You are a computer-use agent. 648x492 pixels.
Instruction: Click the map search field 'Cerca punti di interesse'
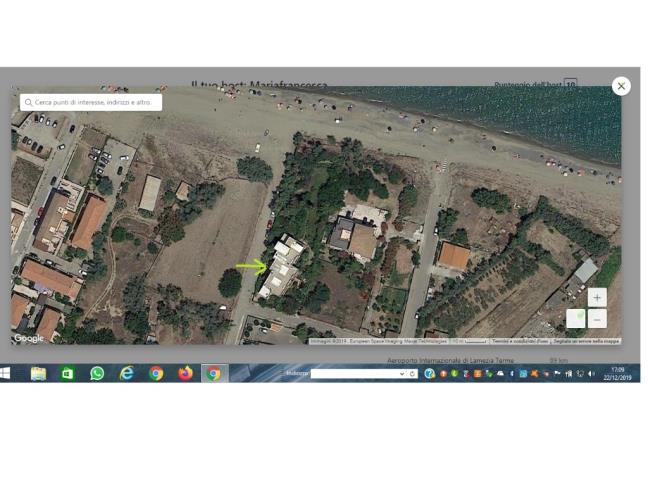pos(95,102)
